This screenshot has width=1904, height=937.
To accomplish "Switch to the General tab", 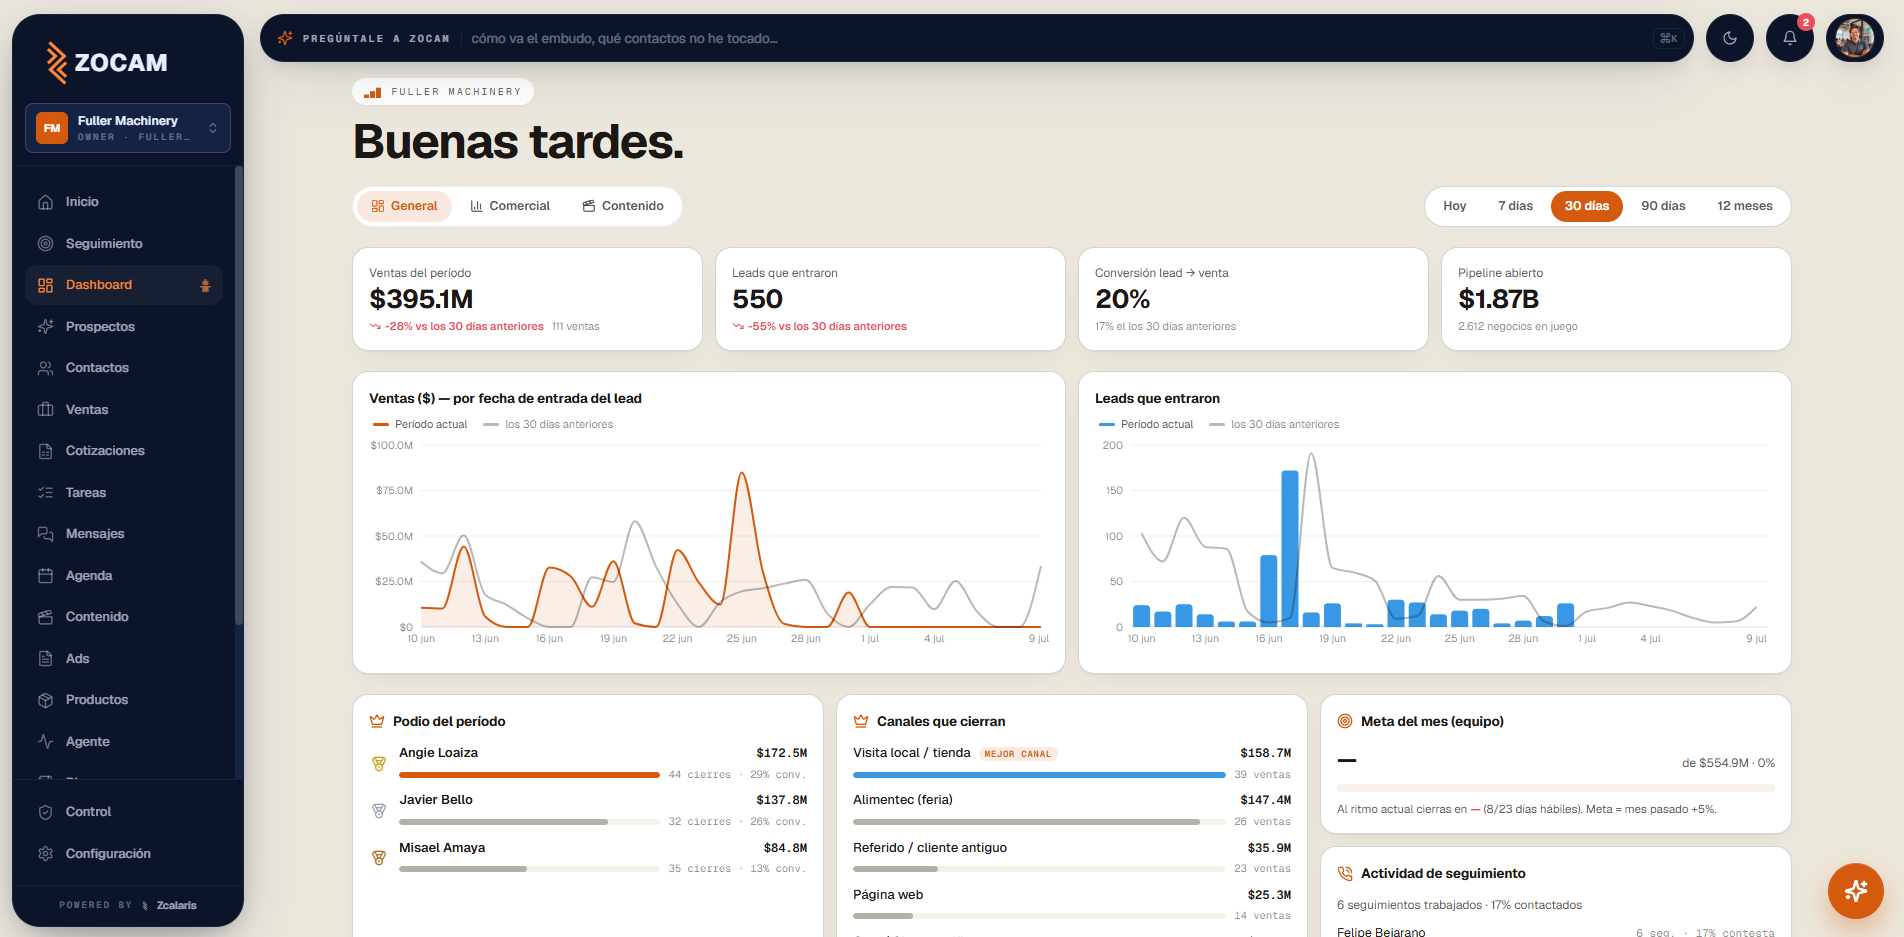I will coord(405,206).
